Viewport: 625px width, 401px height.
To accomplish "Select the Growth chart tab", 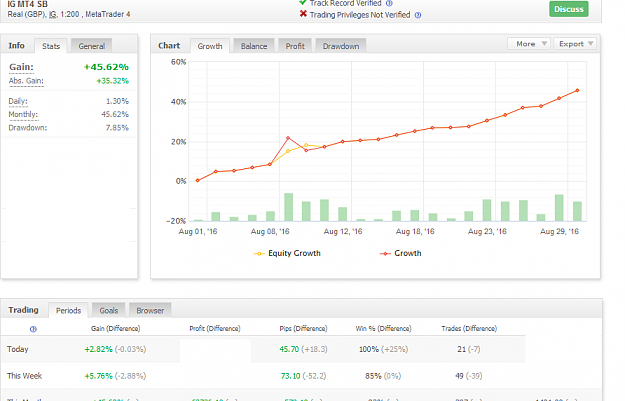I will click(210, 46).
